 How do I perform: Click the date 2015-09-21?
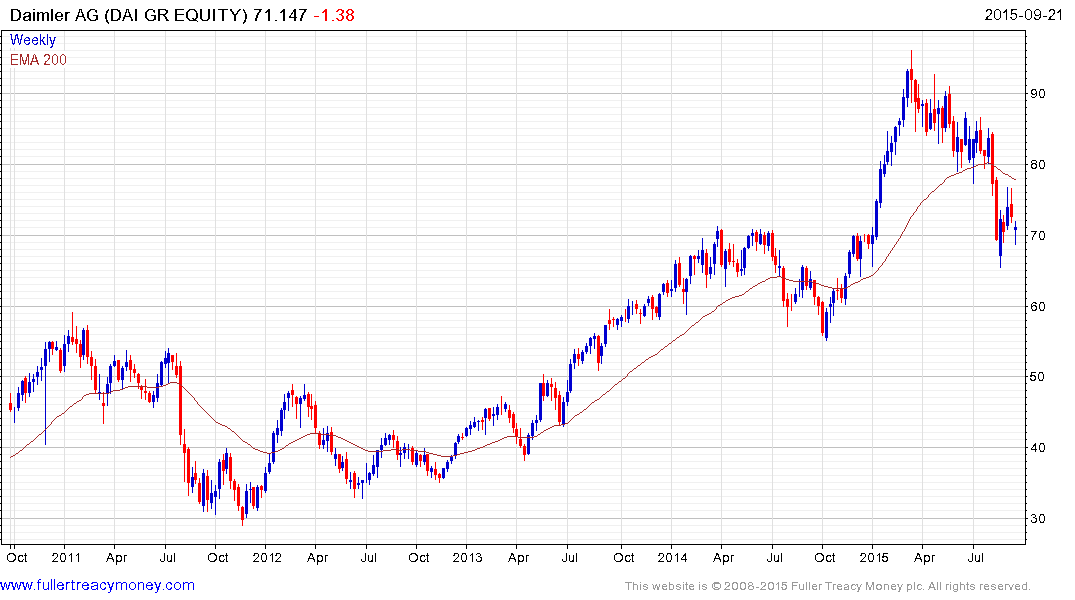pyautogui.click(x=1023, y=14)
